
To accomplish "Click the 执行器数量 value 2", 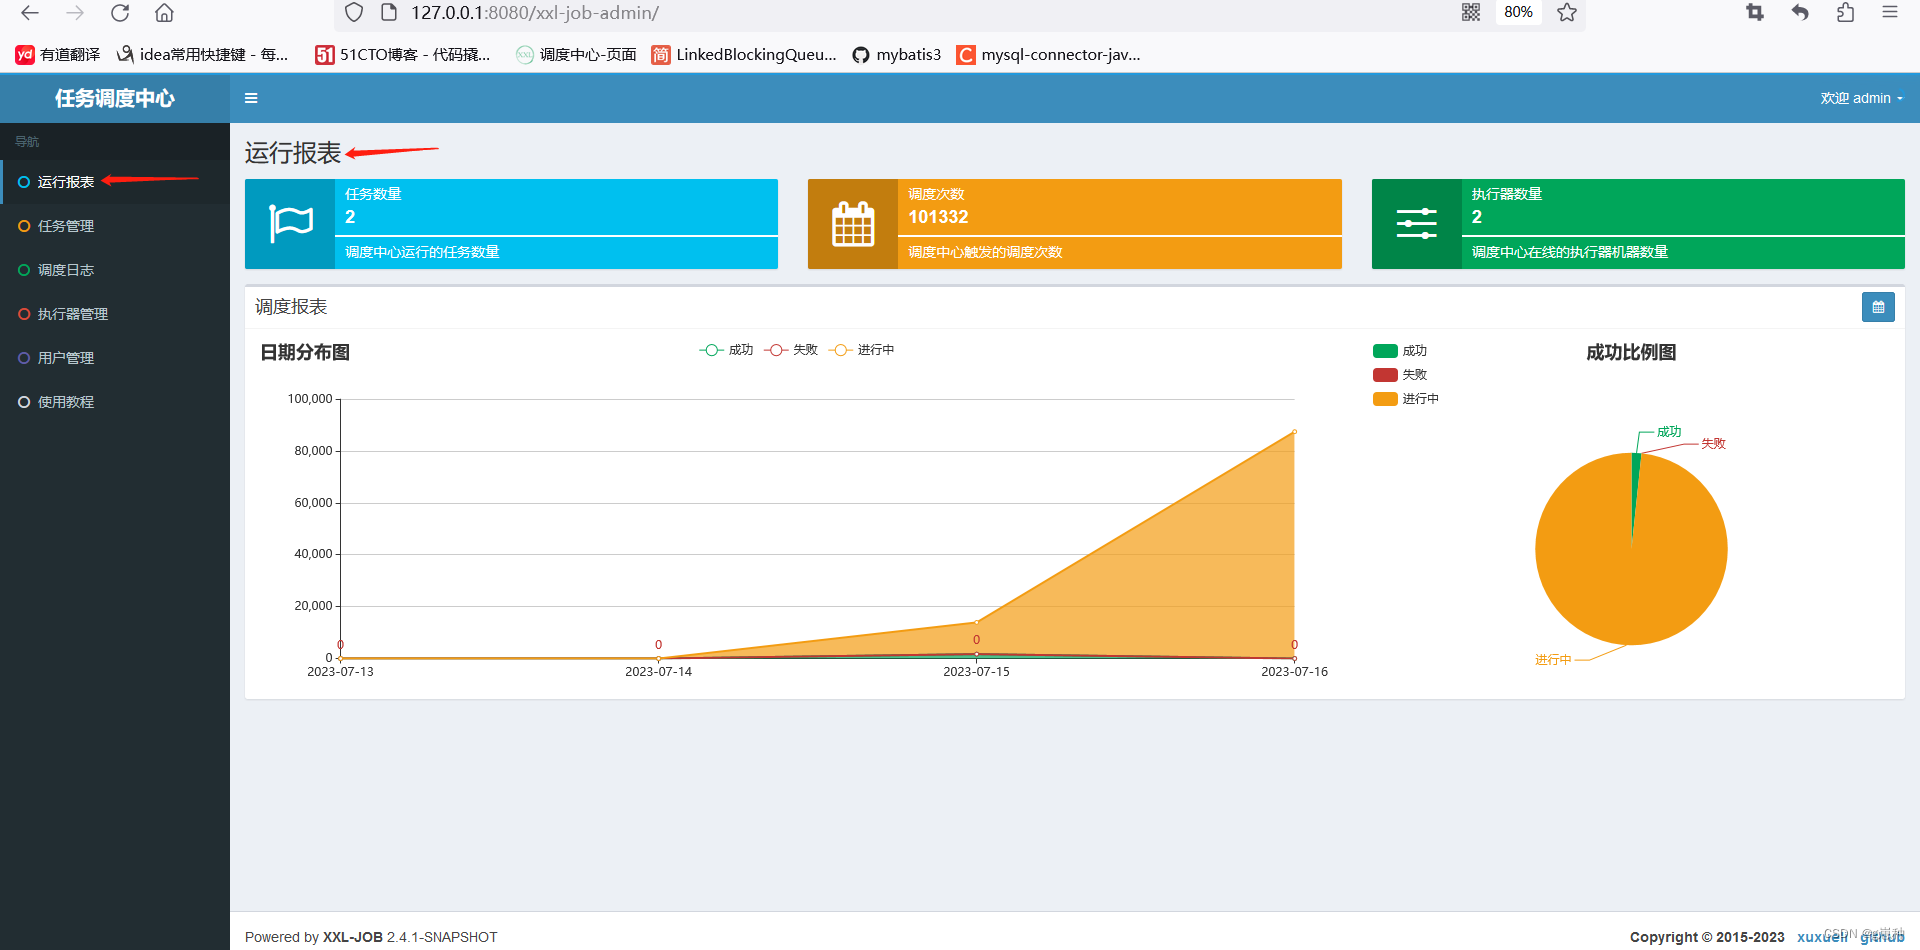I will click(1477, 217).
